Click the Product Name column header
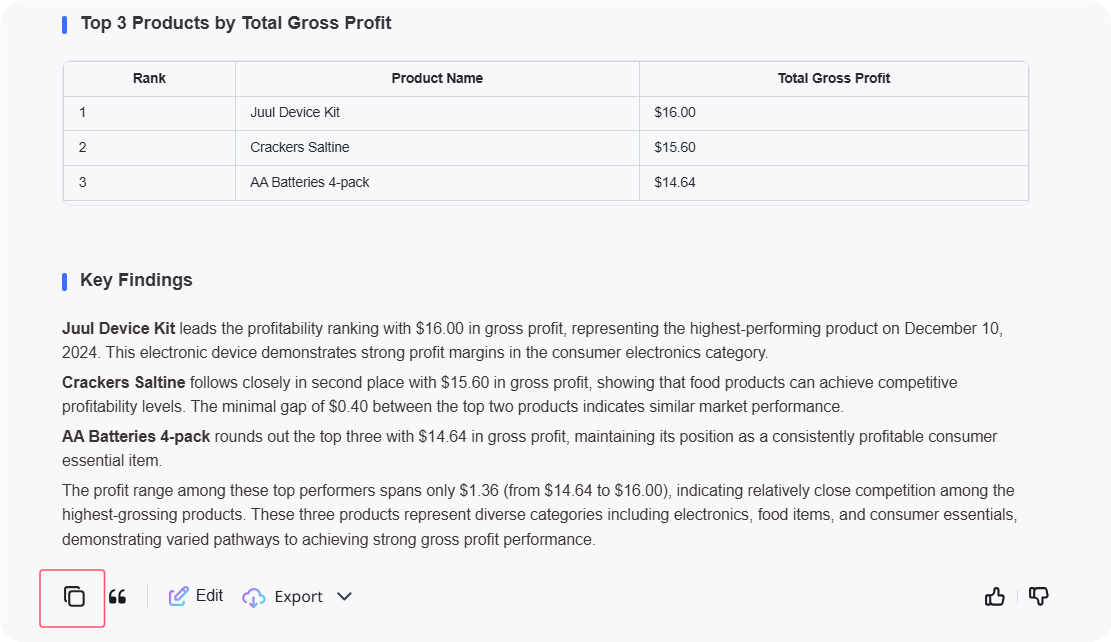Image resolution: width=1111 pixels, height=642 pixels. tap(437, 78)
